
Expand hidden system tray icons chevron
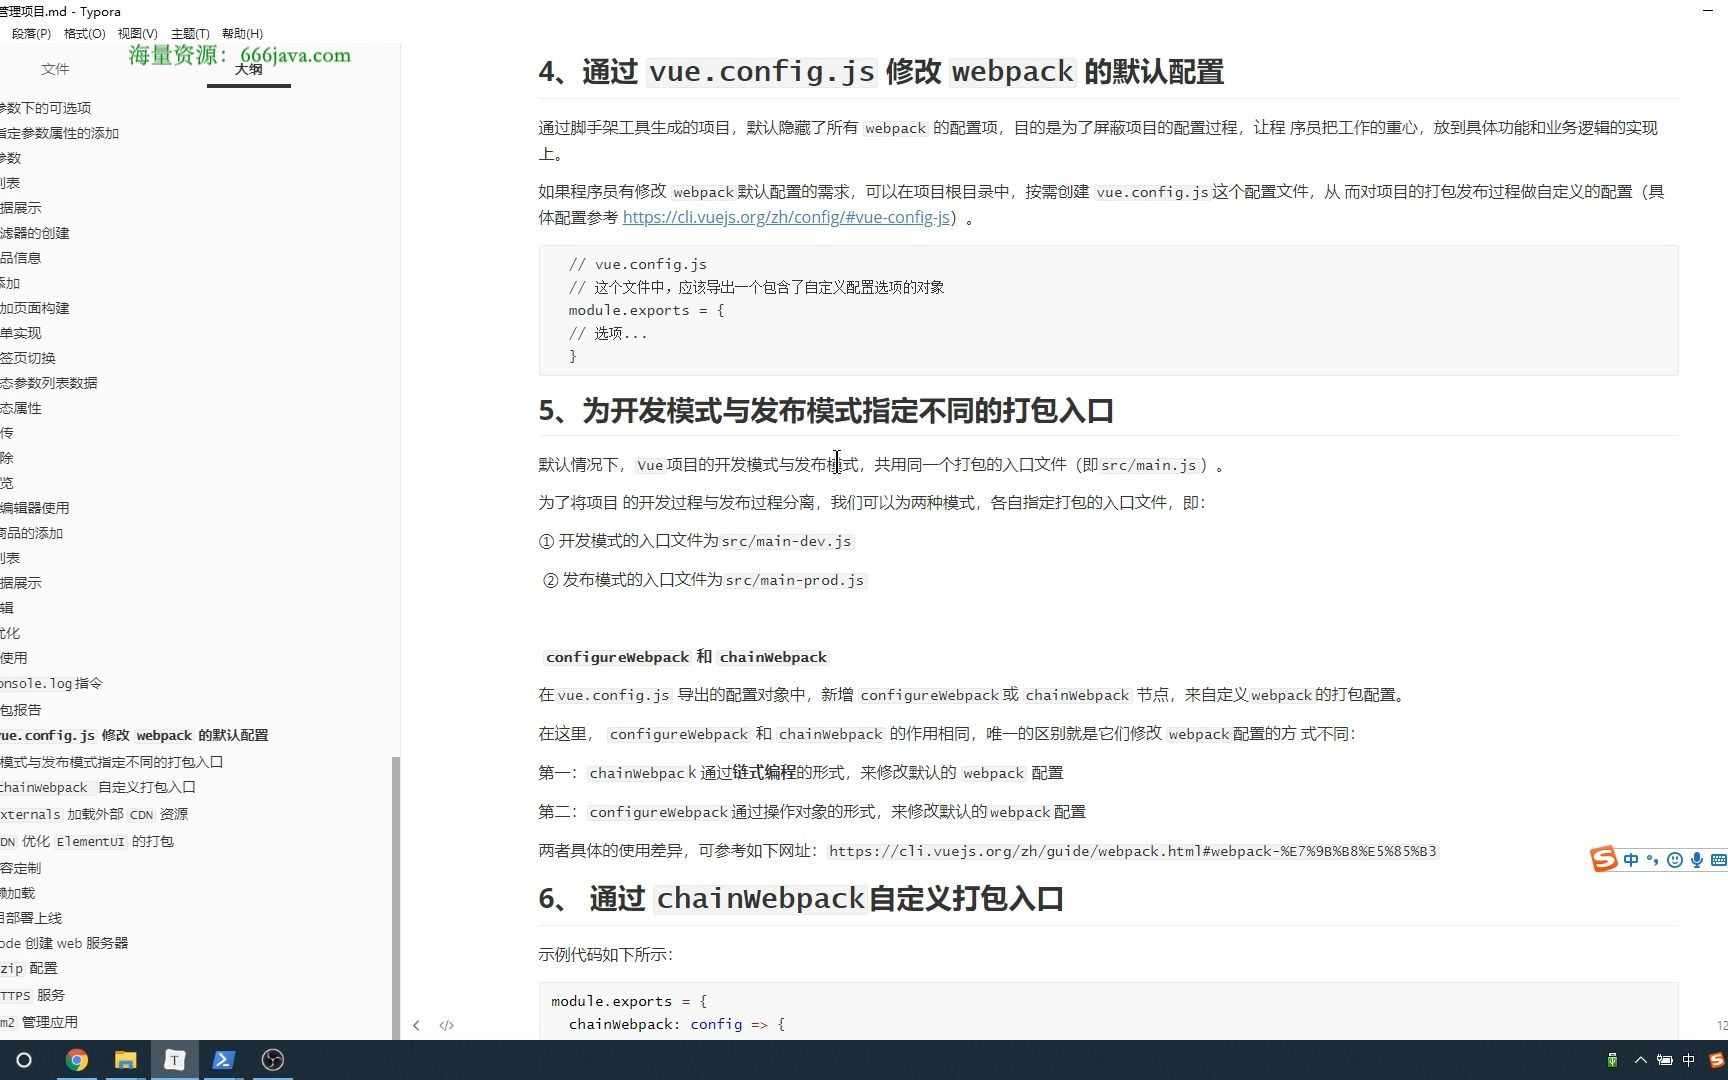click(x=1640, y=1060)
